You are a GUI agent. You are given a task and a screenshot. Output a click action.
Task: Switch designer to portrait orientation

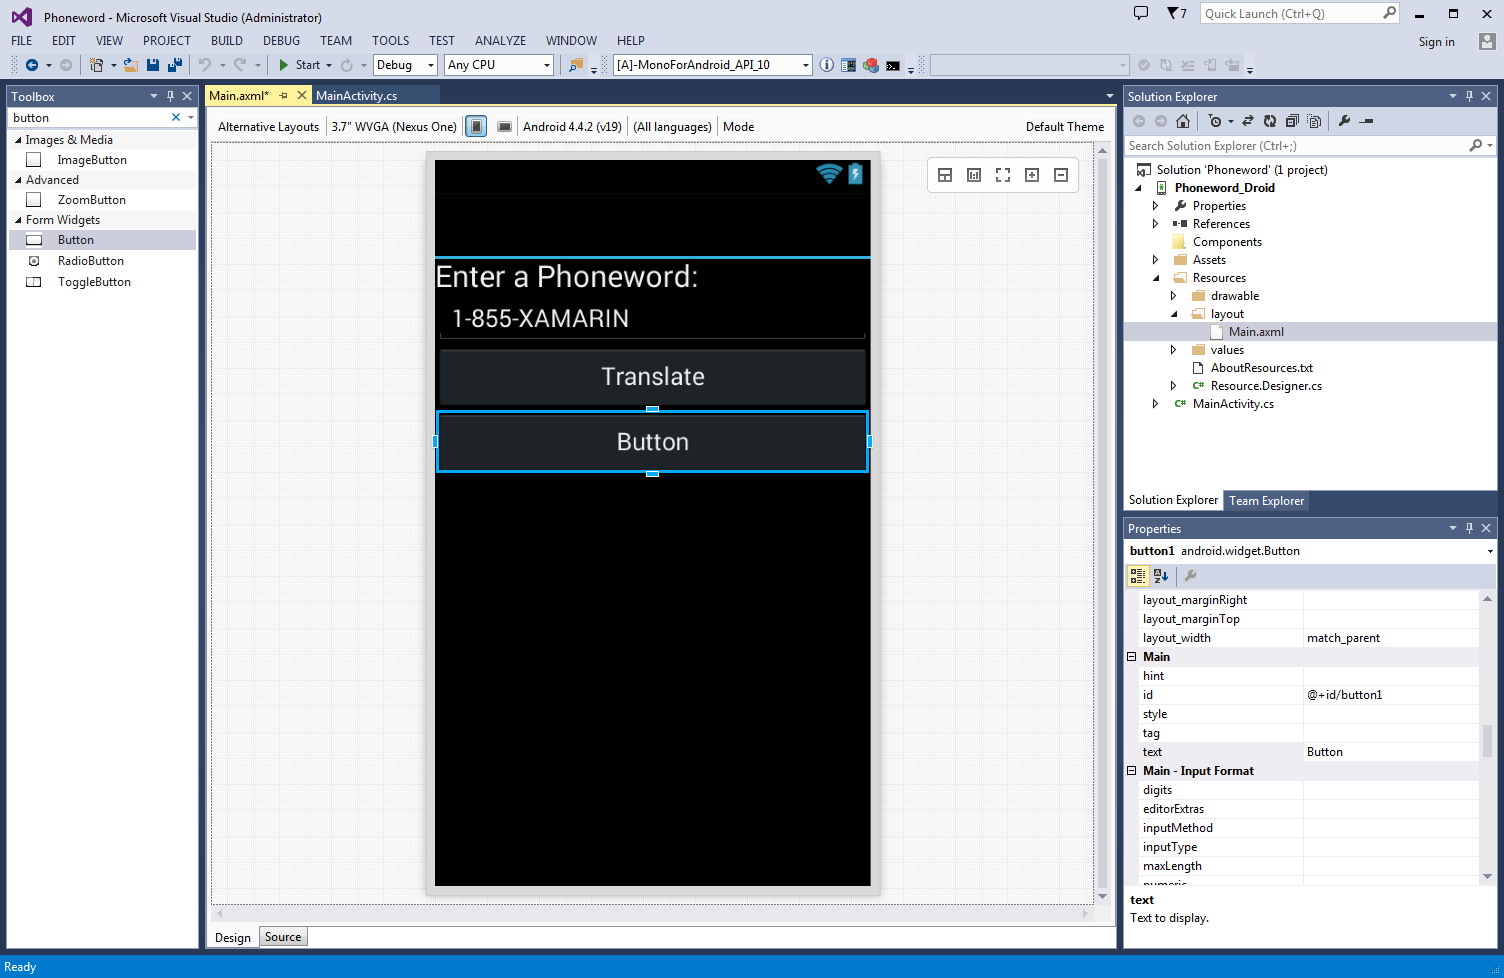pos(477,127)
